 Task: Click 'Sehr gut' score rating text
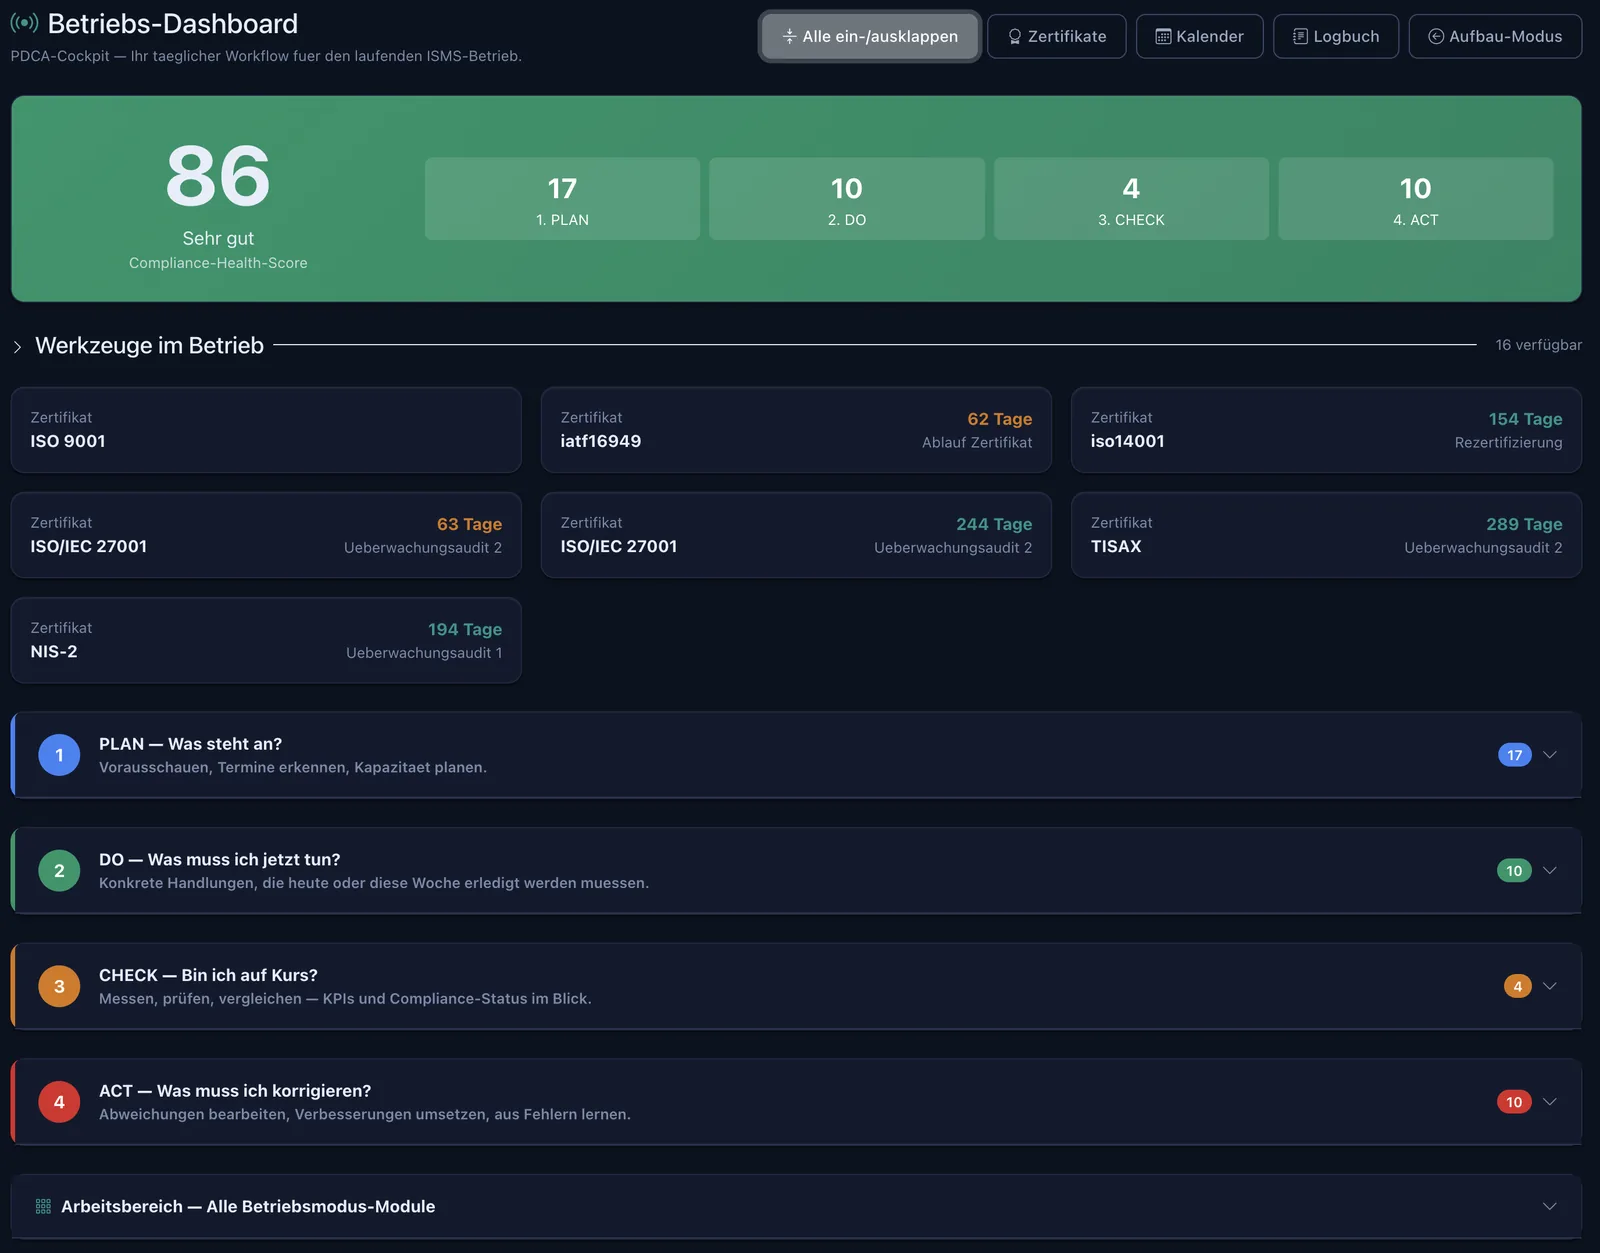click(218, 238)
